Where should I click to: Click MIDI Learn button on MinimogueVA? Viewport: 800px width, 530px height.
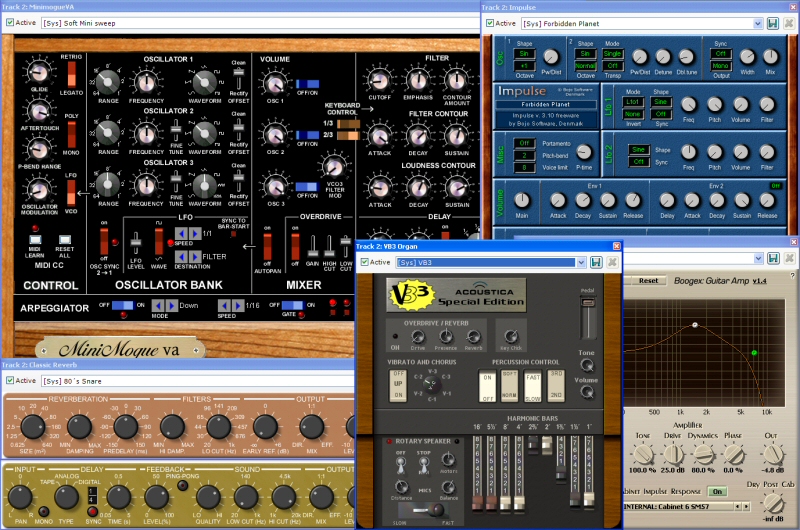coord(35,239)
